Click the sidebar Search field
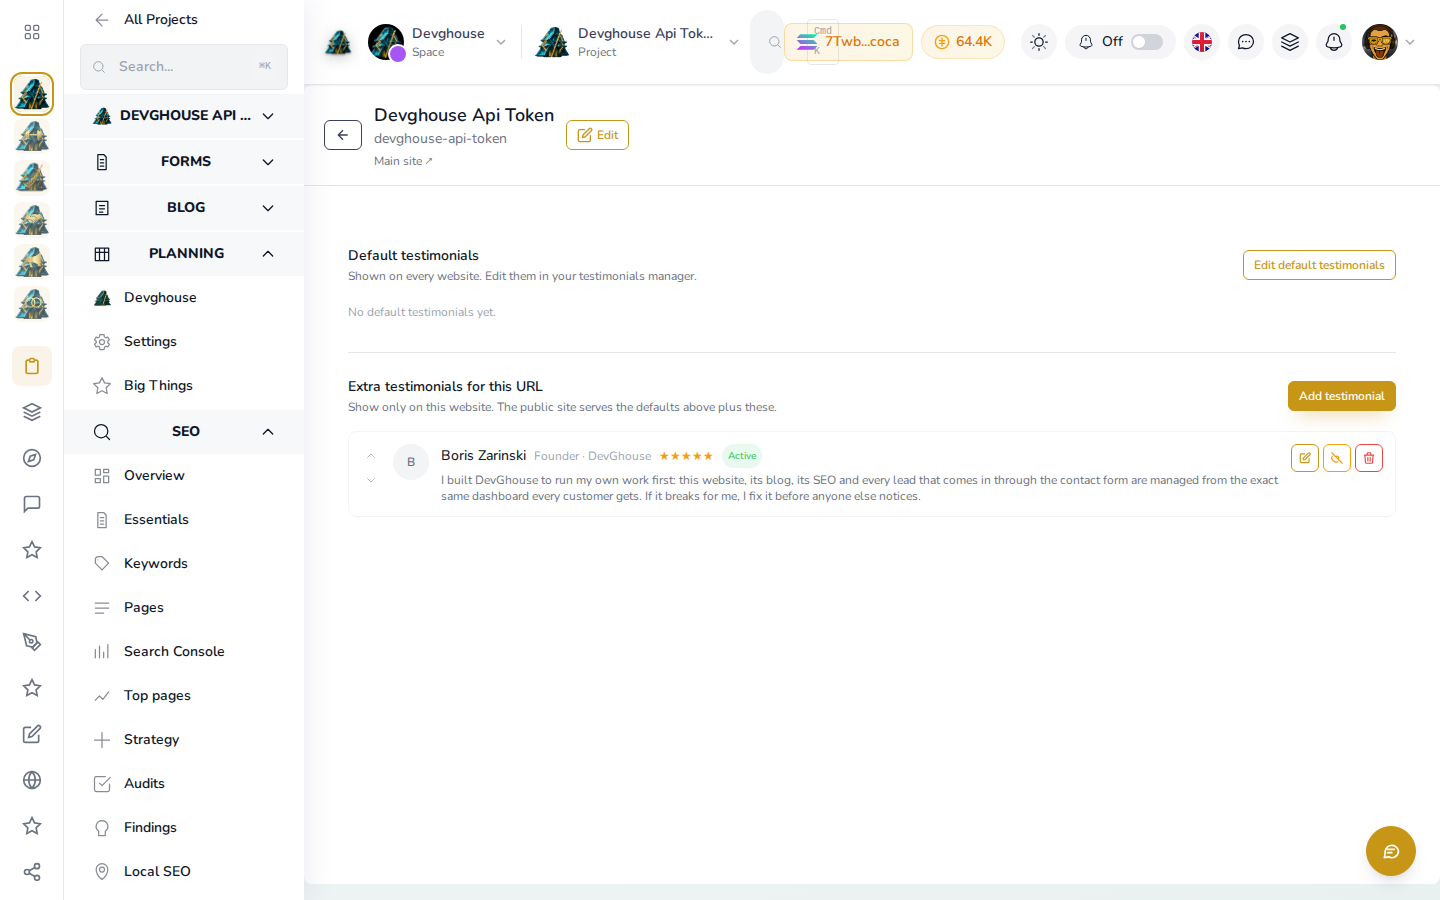Viewport: 1440px width, 900px height. pos(184,67)
